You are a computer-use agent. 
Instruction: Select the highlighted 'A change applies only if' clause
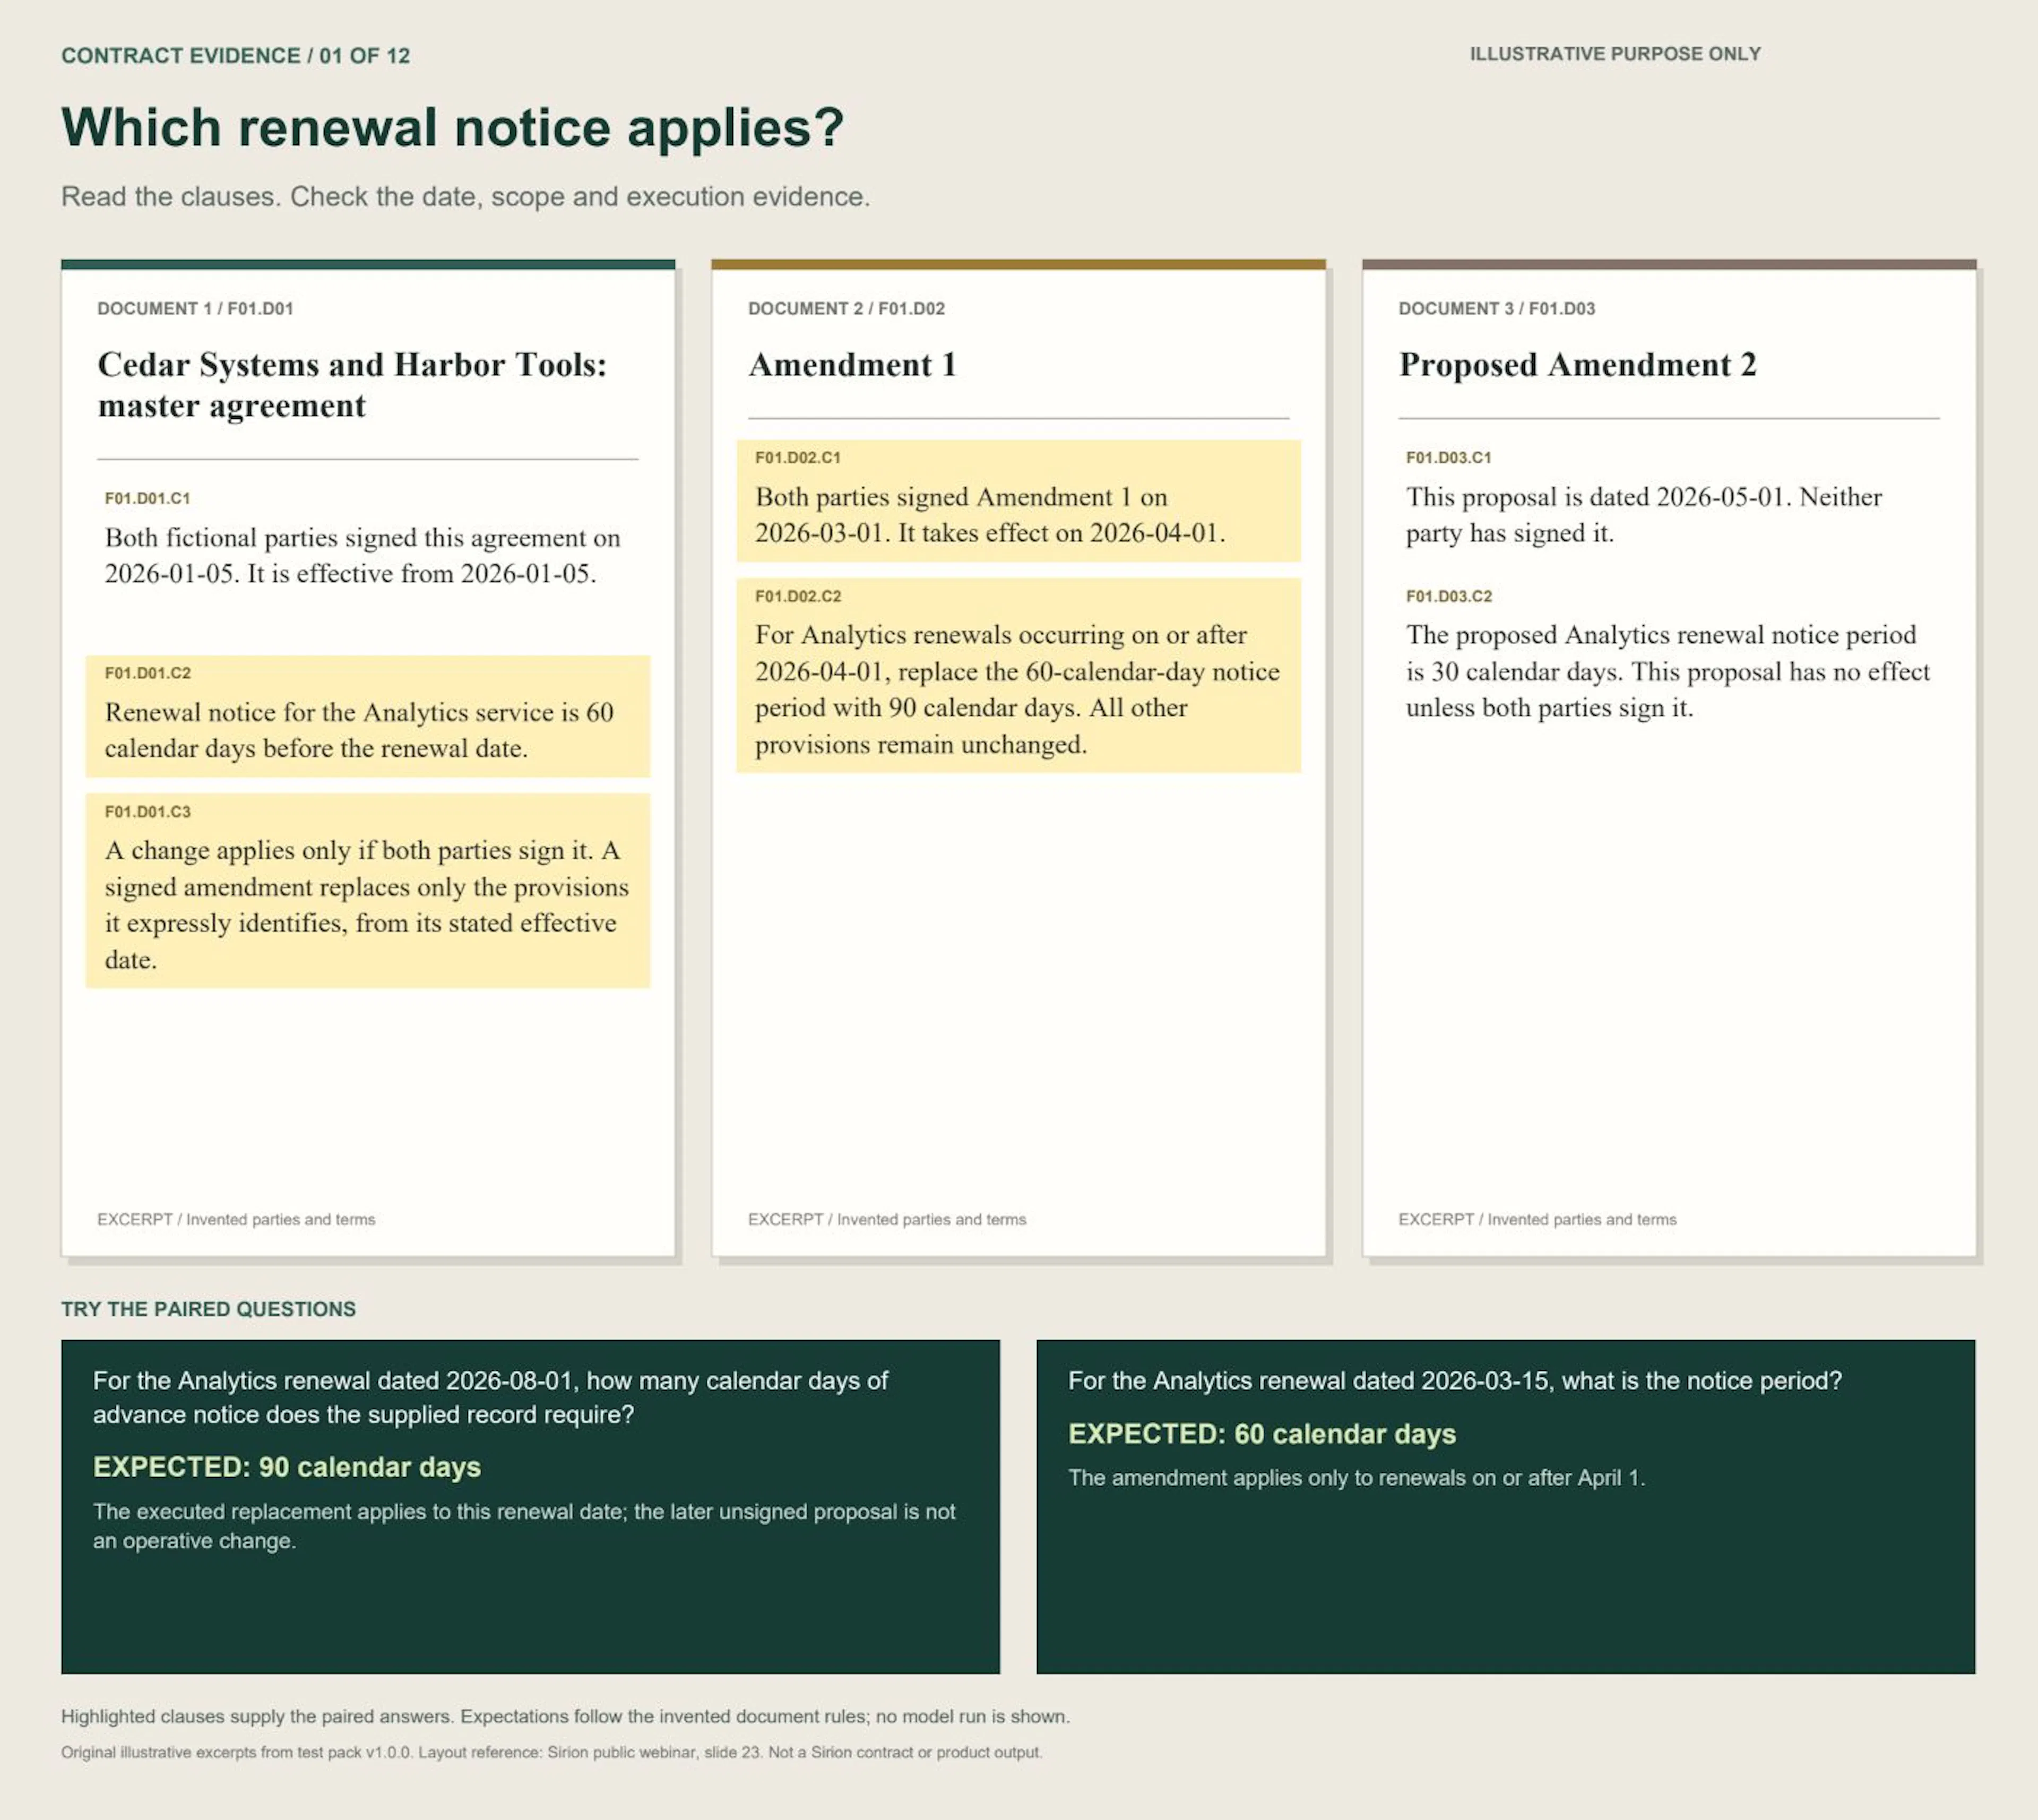click(367, 891)
